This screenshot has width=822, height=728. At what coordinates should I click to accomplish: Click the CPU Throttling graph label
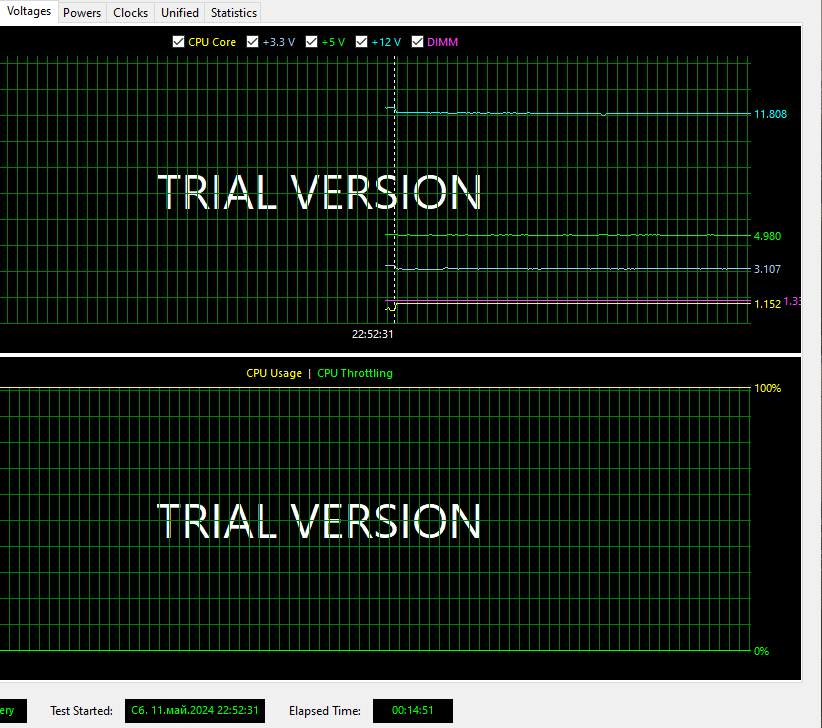tap(355, 373)
